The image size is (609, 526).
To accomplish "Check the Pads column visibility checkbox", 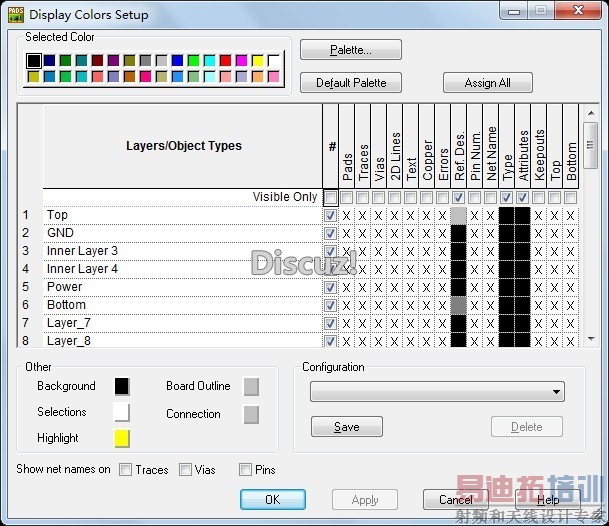I will (x=346, y=198).
